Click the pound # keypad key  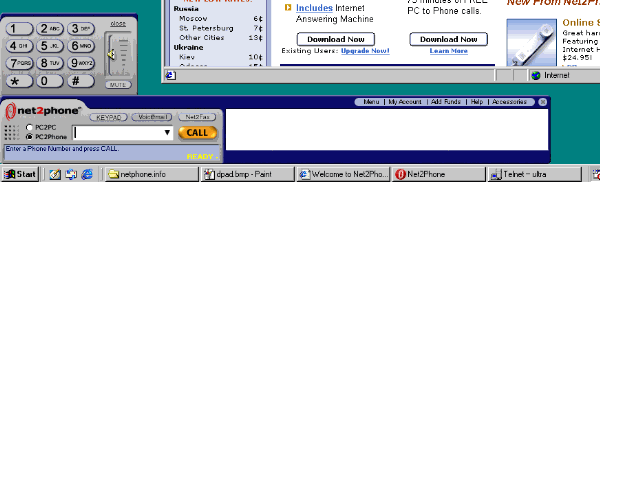(x=80, y=81)
